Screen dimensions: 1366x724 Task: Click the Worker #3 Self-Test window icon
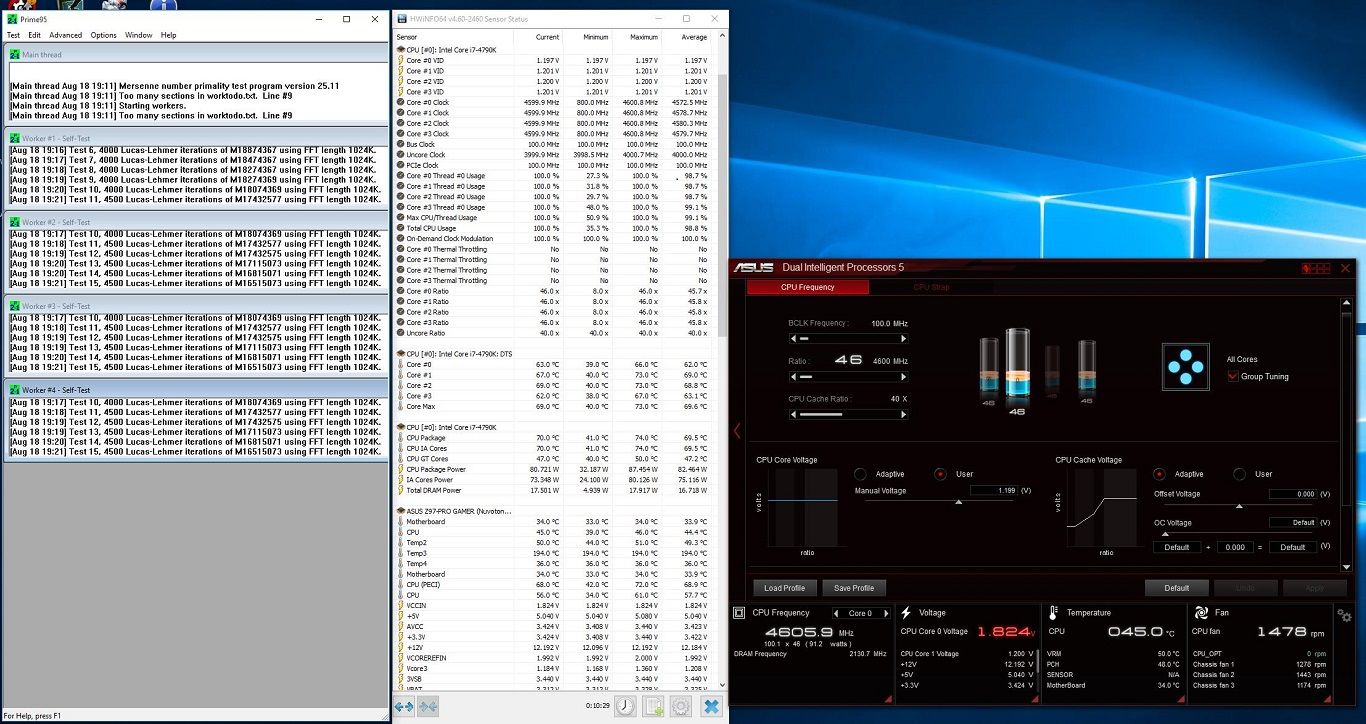[x=15, y=306]
